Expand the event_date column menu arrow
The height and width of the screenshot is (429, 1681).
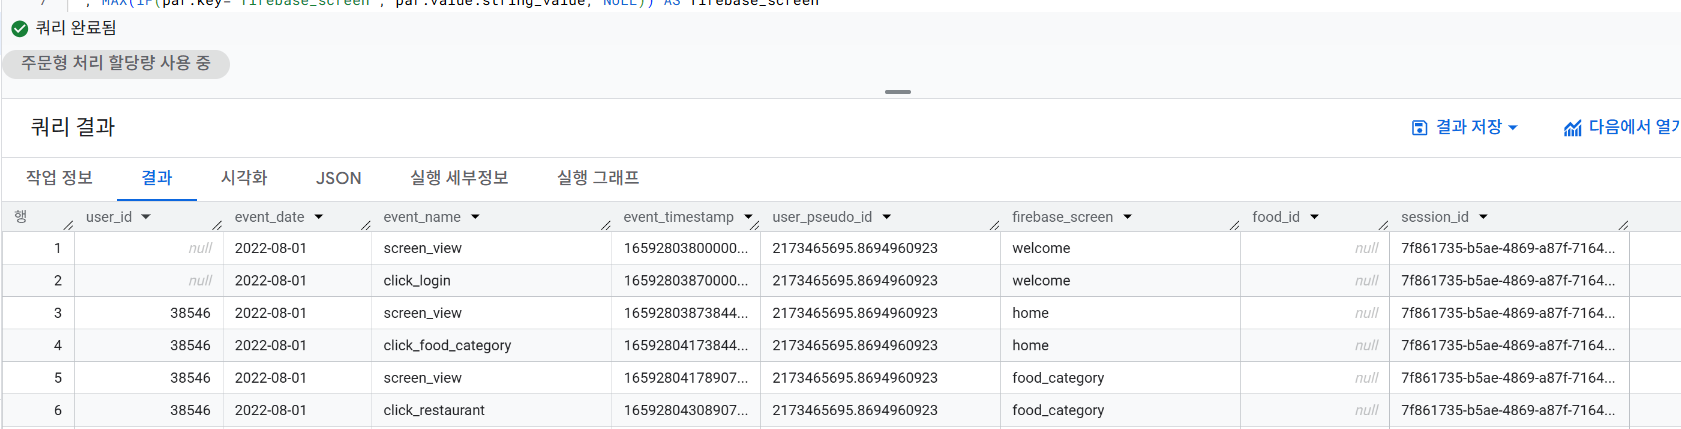319,217
